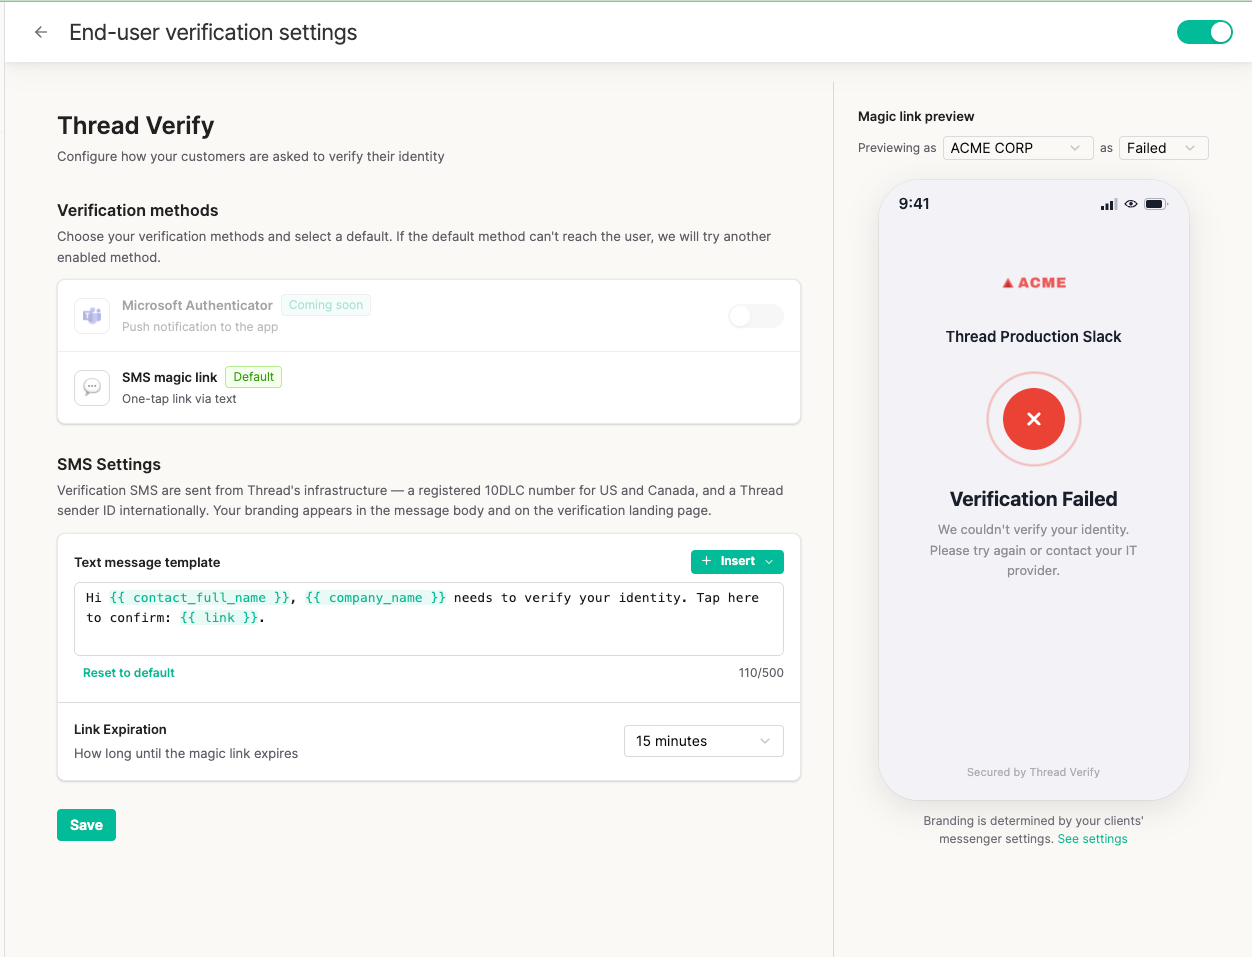Click the Link Expiration label
This screenshot has width=1252, height=957.
[120, 729]
